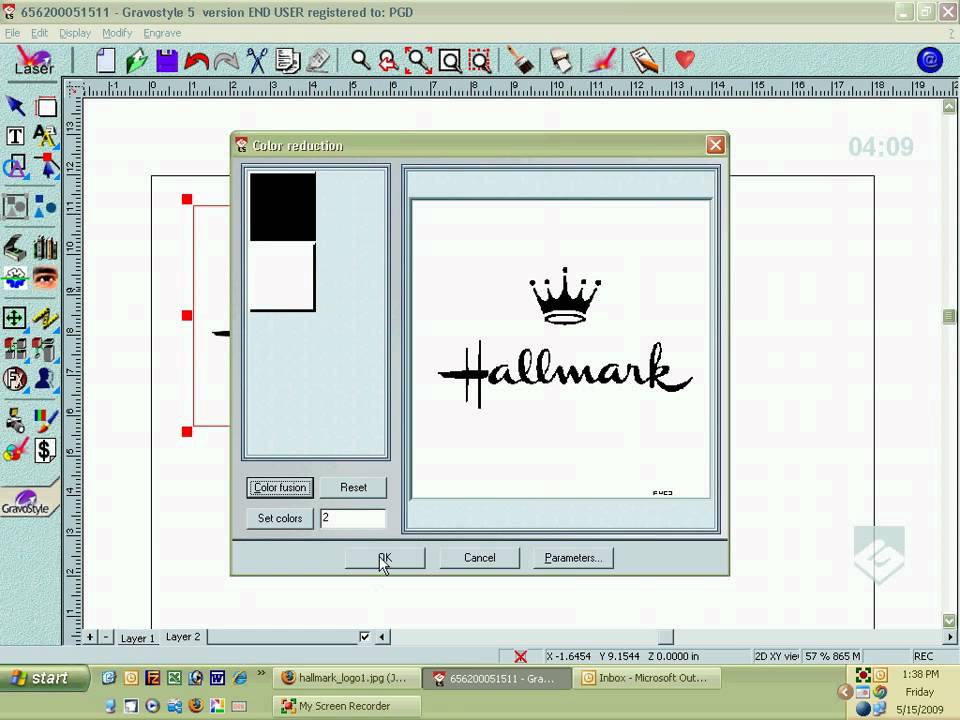The height and width of the screenshot is (720, 960).
Task: Select the black color swatch
Action: coord(283,207)
